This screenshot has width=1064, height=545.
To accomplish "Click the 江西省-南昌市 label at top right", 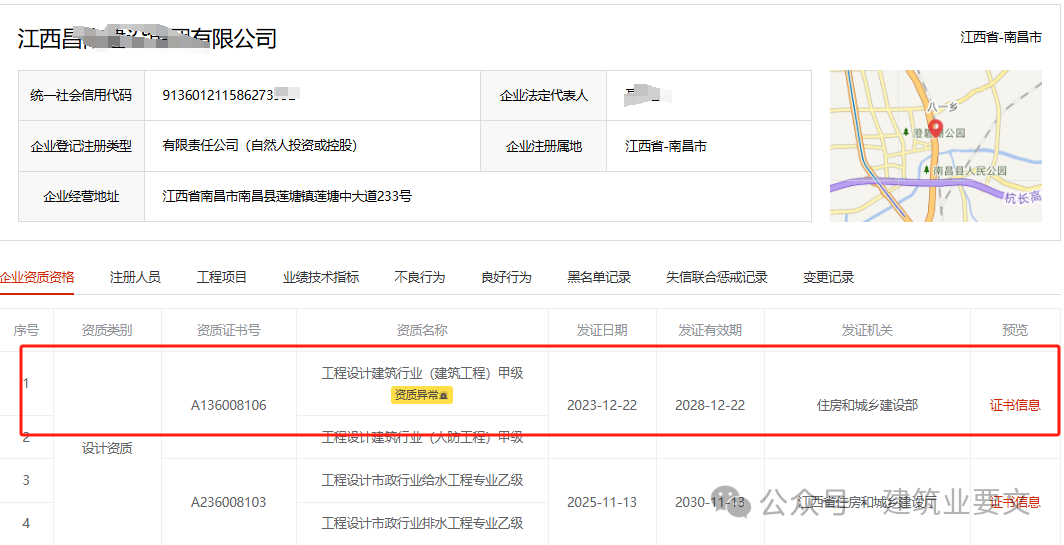I will tap(1001, 37).
